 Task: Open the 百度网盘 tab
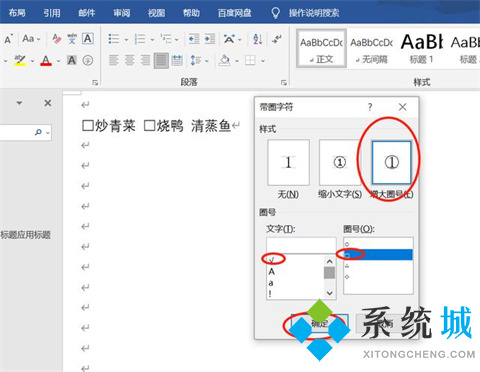click(x=234, y=13)
